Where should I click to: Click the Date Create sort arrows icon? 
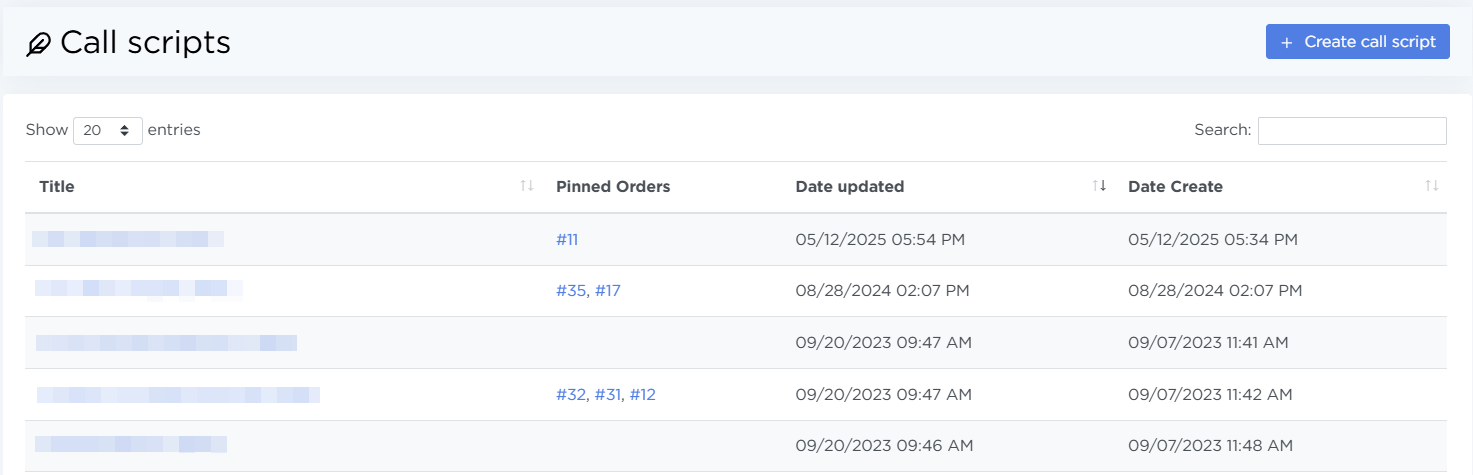[1432, 186]
